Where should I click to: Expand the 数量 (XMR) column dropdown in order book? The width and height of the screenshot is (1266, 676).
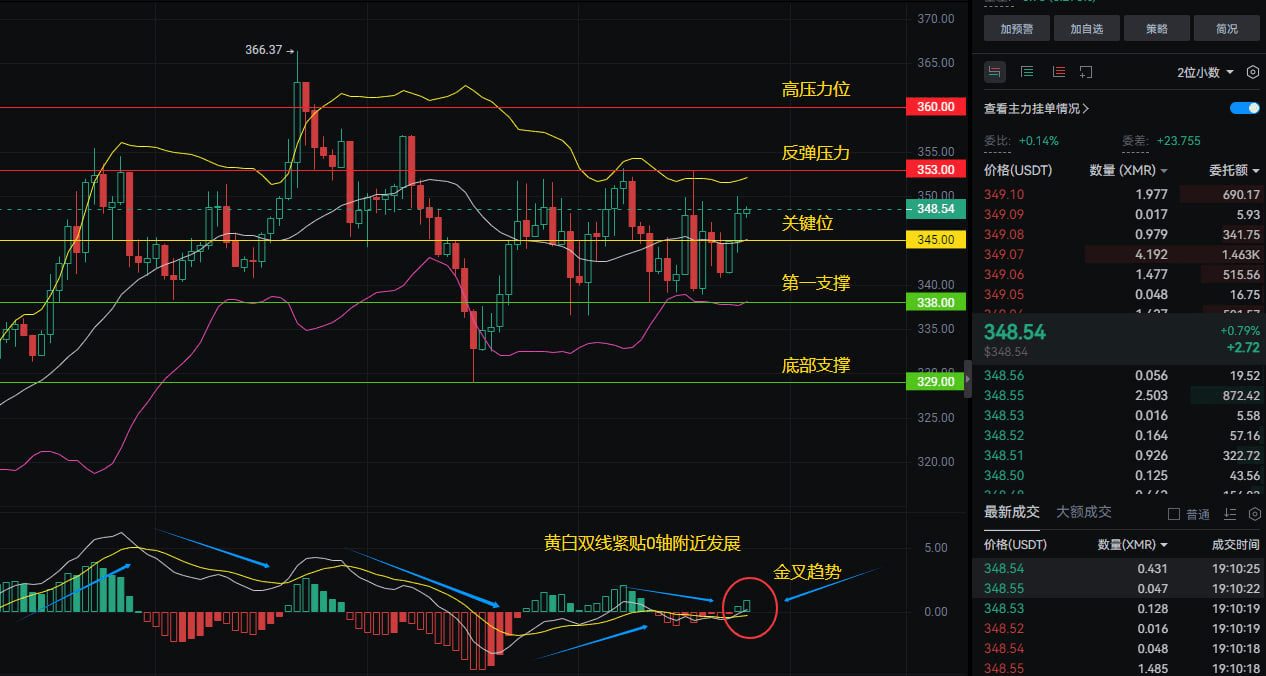click(1128, 171)
